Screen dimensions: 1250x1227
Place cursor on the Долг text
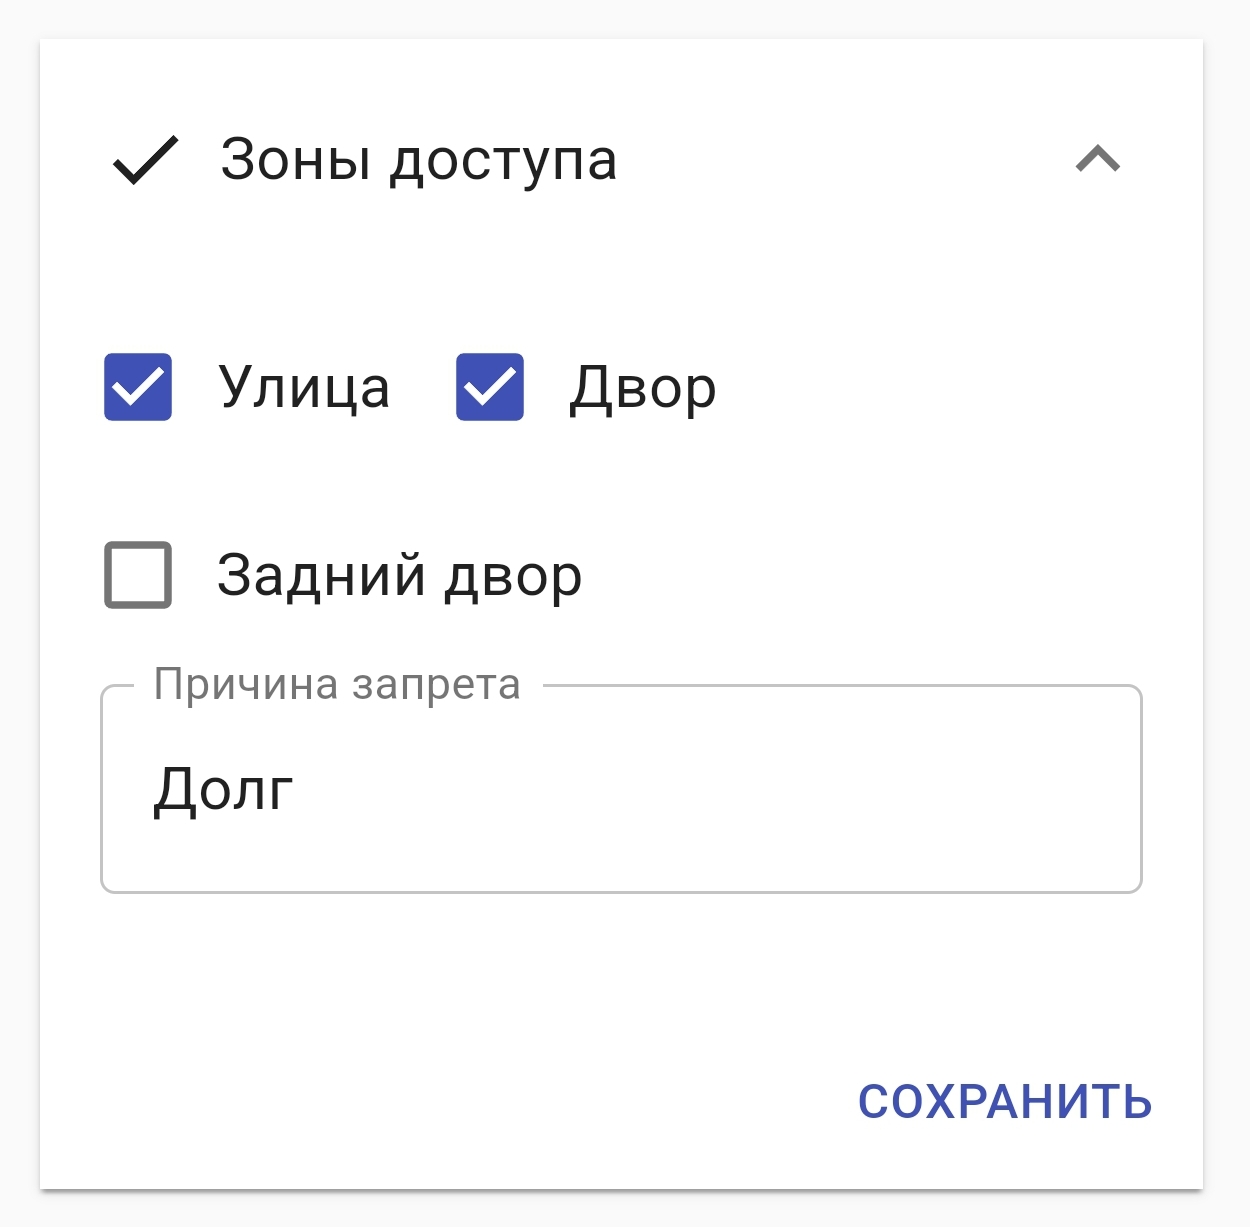[223, 790]
